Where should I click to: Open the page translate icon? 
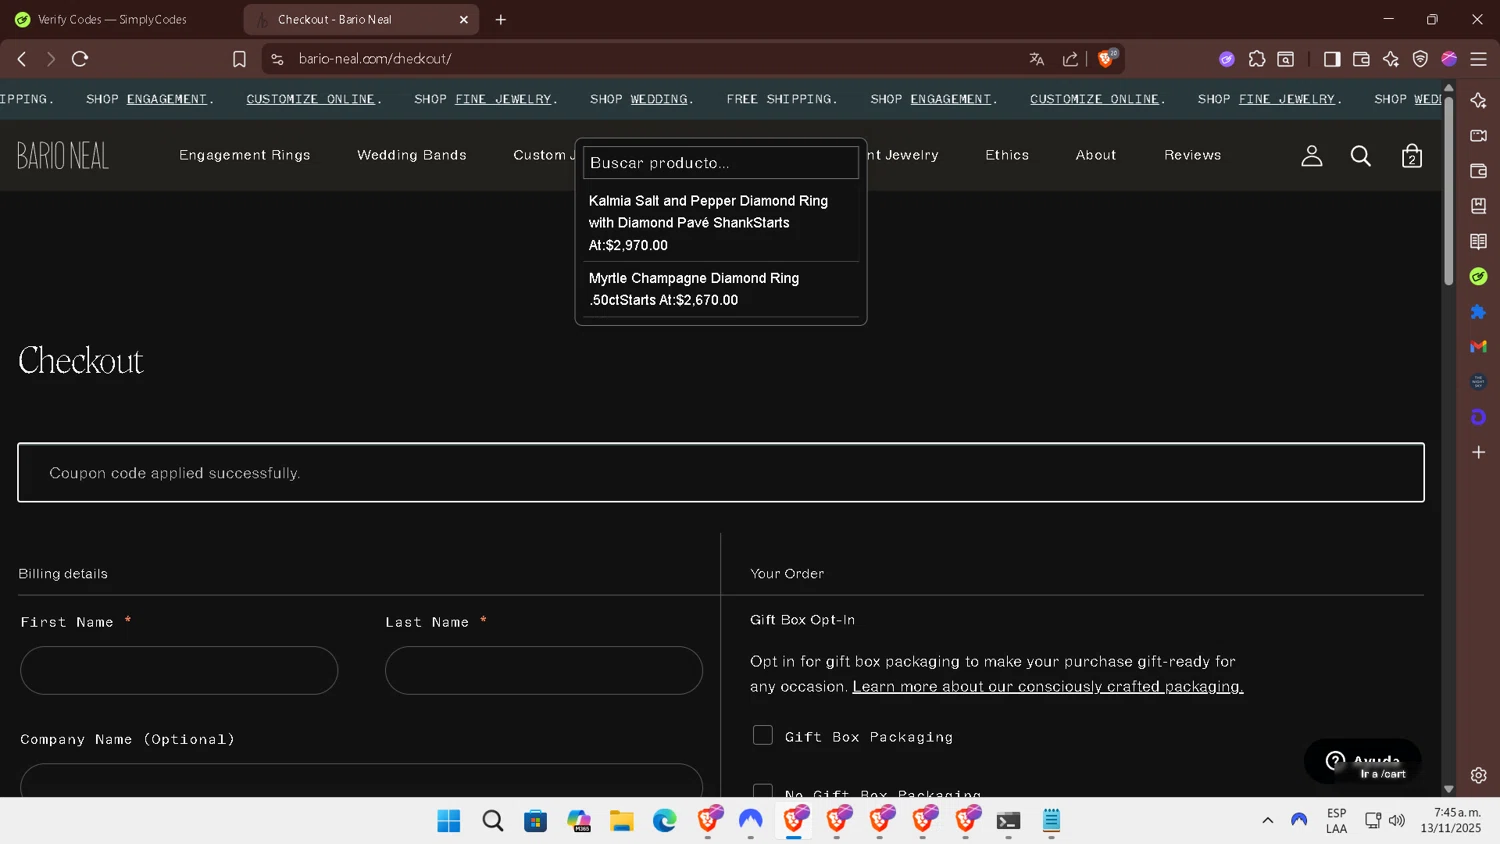1037,59
